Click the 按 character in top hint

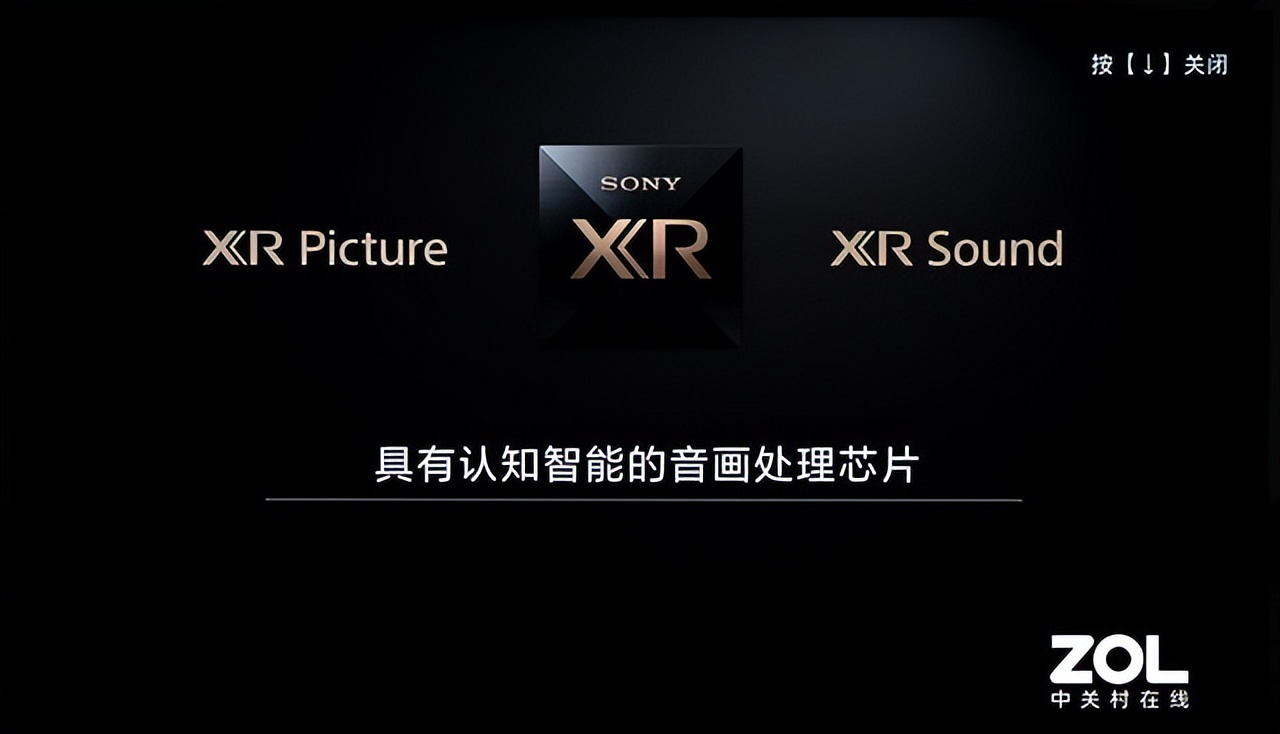(1102, 65)
